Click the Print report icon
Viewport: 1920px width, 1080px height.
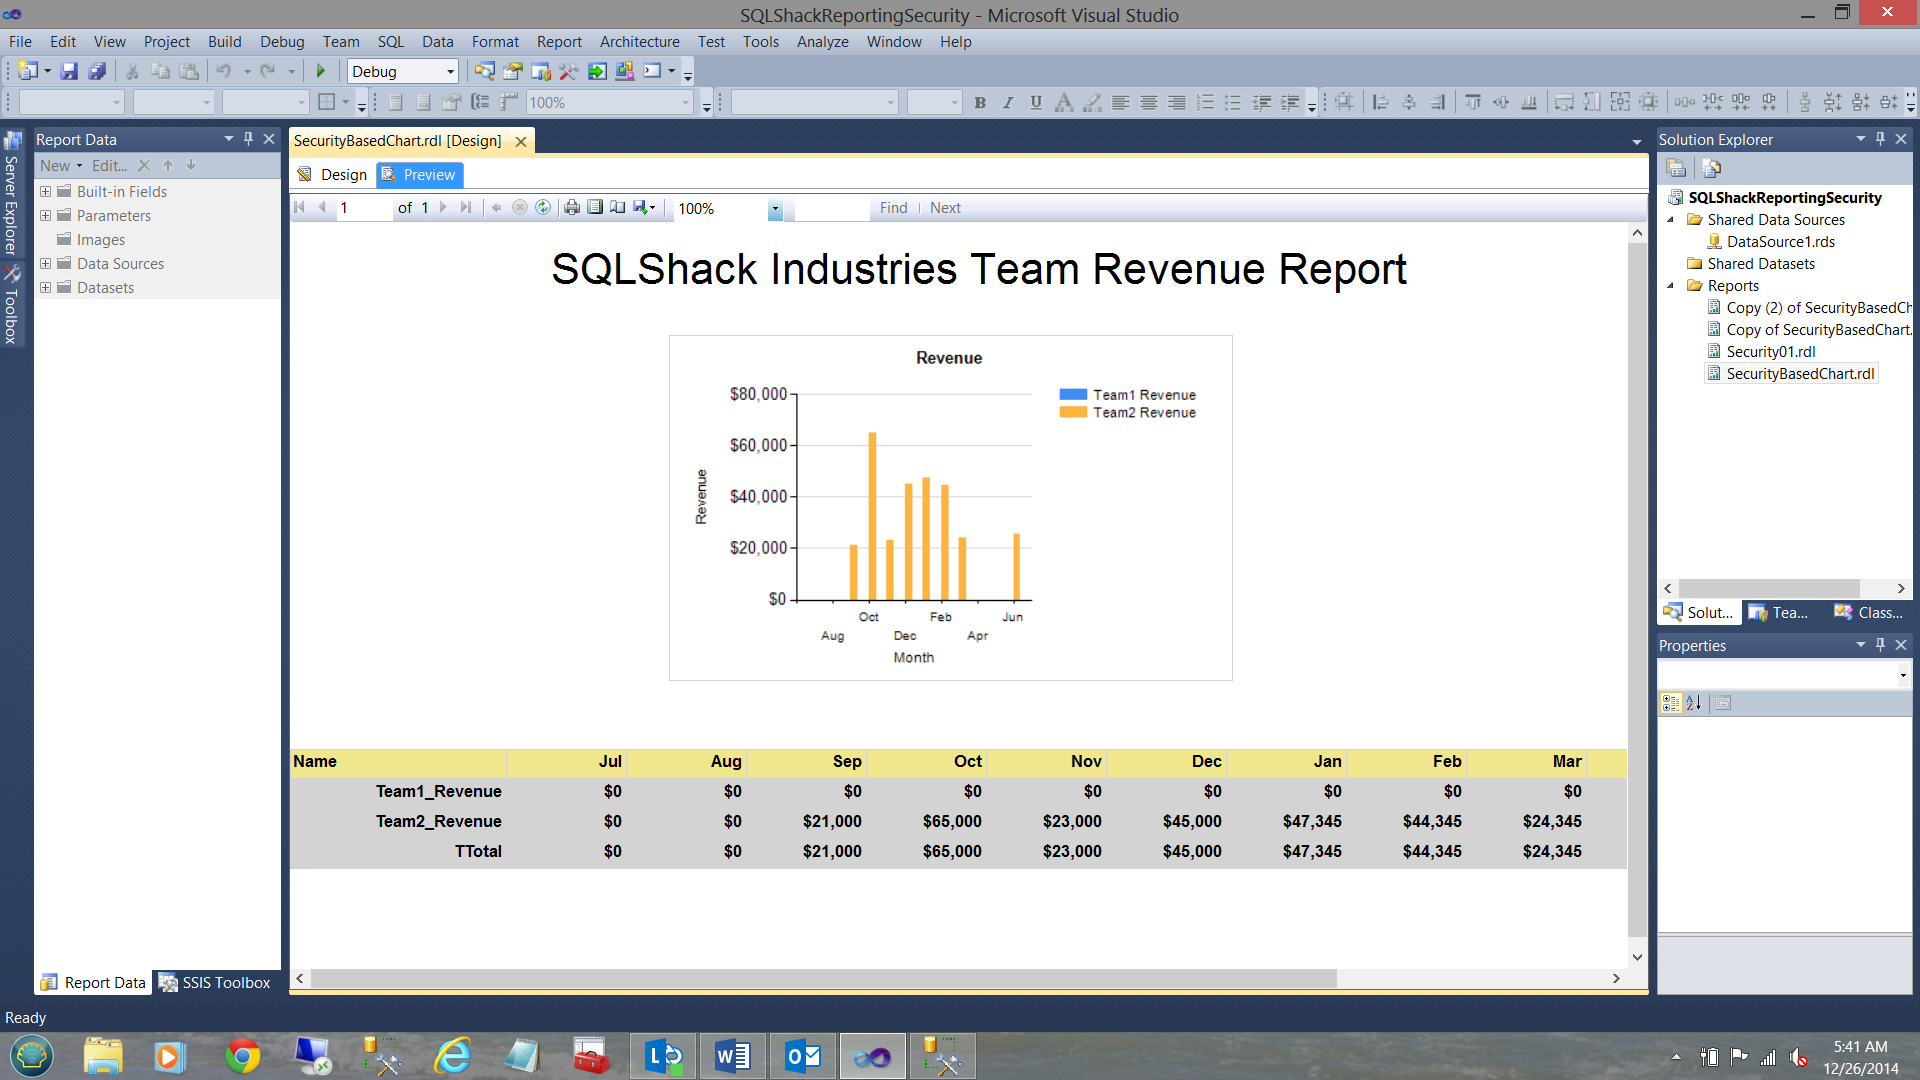[572, 208]
